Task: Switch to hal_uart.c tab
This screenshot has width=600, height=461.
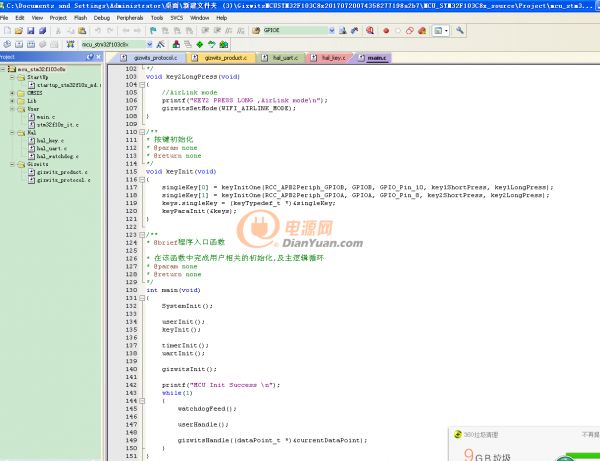Action: point(281,58)
